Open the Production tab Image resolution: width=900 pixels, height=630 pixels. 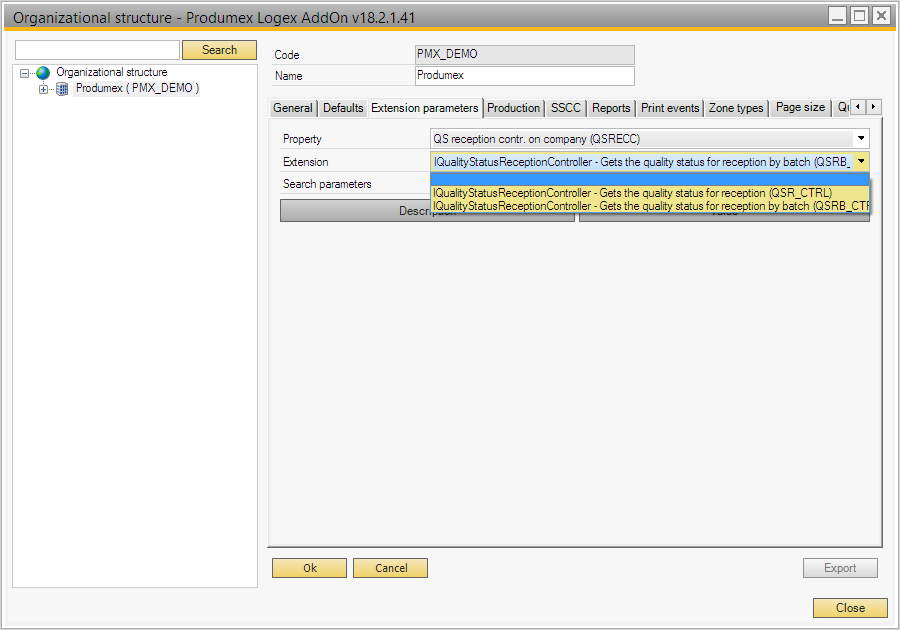click(x=513, y=108)
